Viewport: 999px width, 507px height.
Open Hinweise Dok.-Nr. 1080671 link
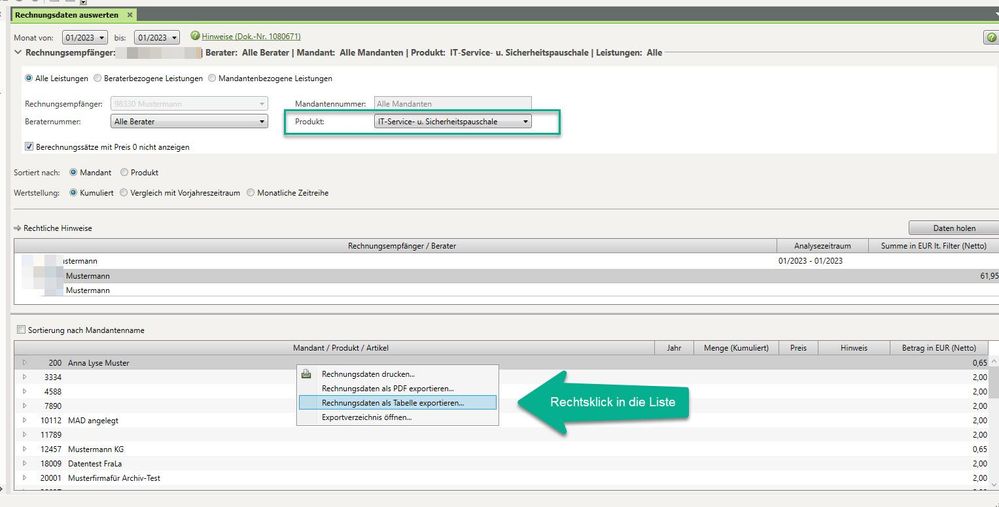[251, 36]
